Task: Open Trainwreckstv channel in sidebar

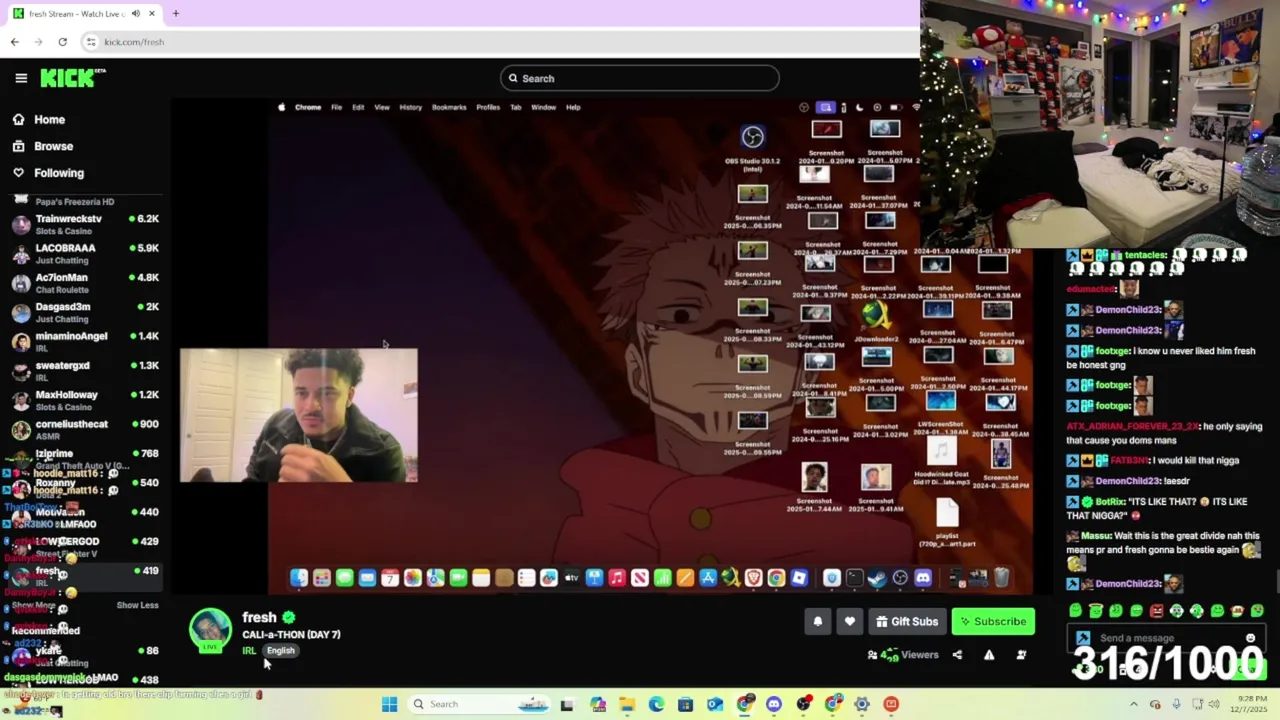Action: pos(85,224)
